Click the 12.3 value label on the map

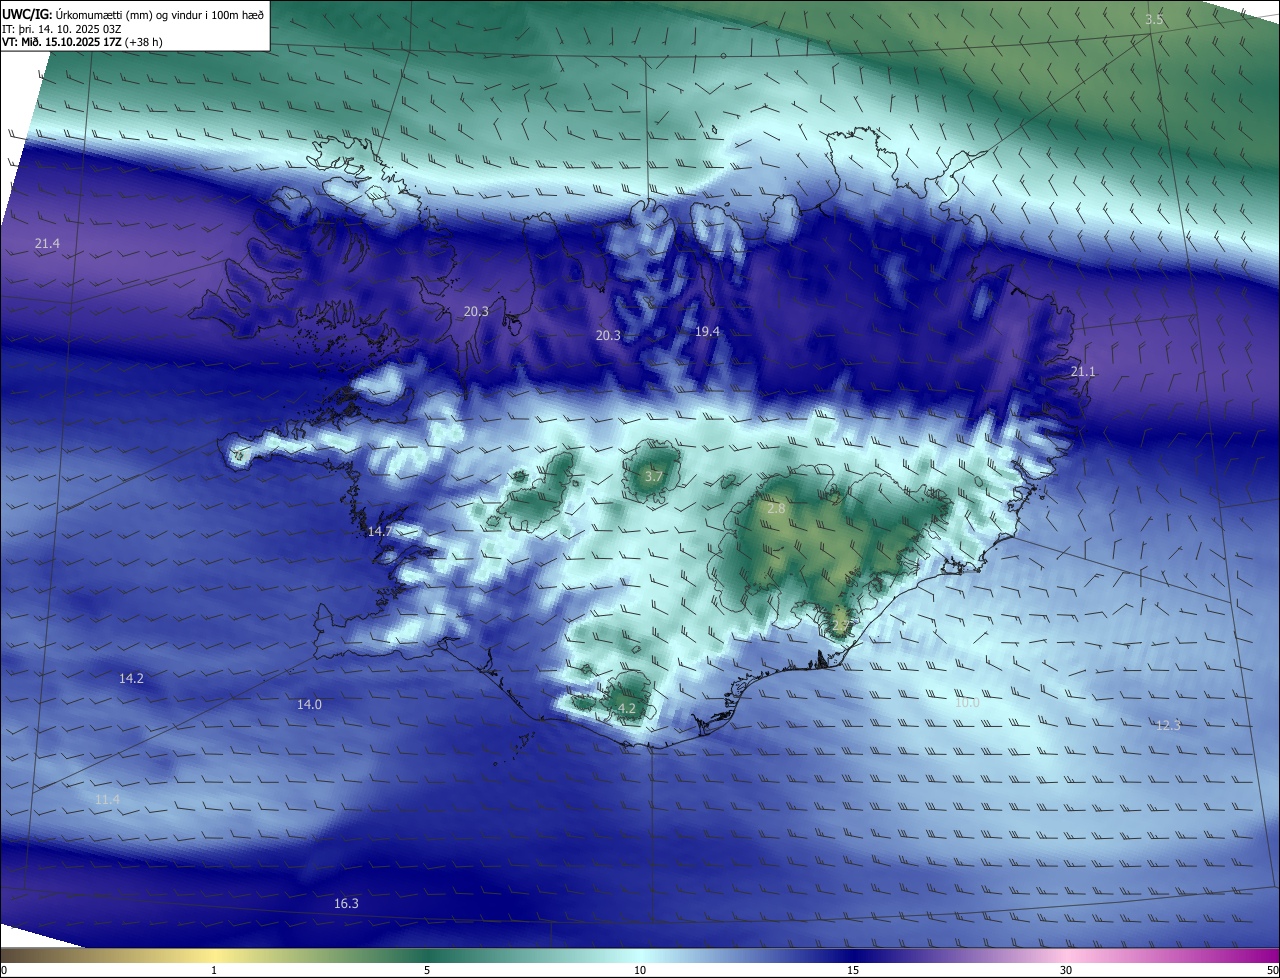tap(1168, 726)
